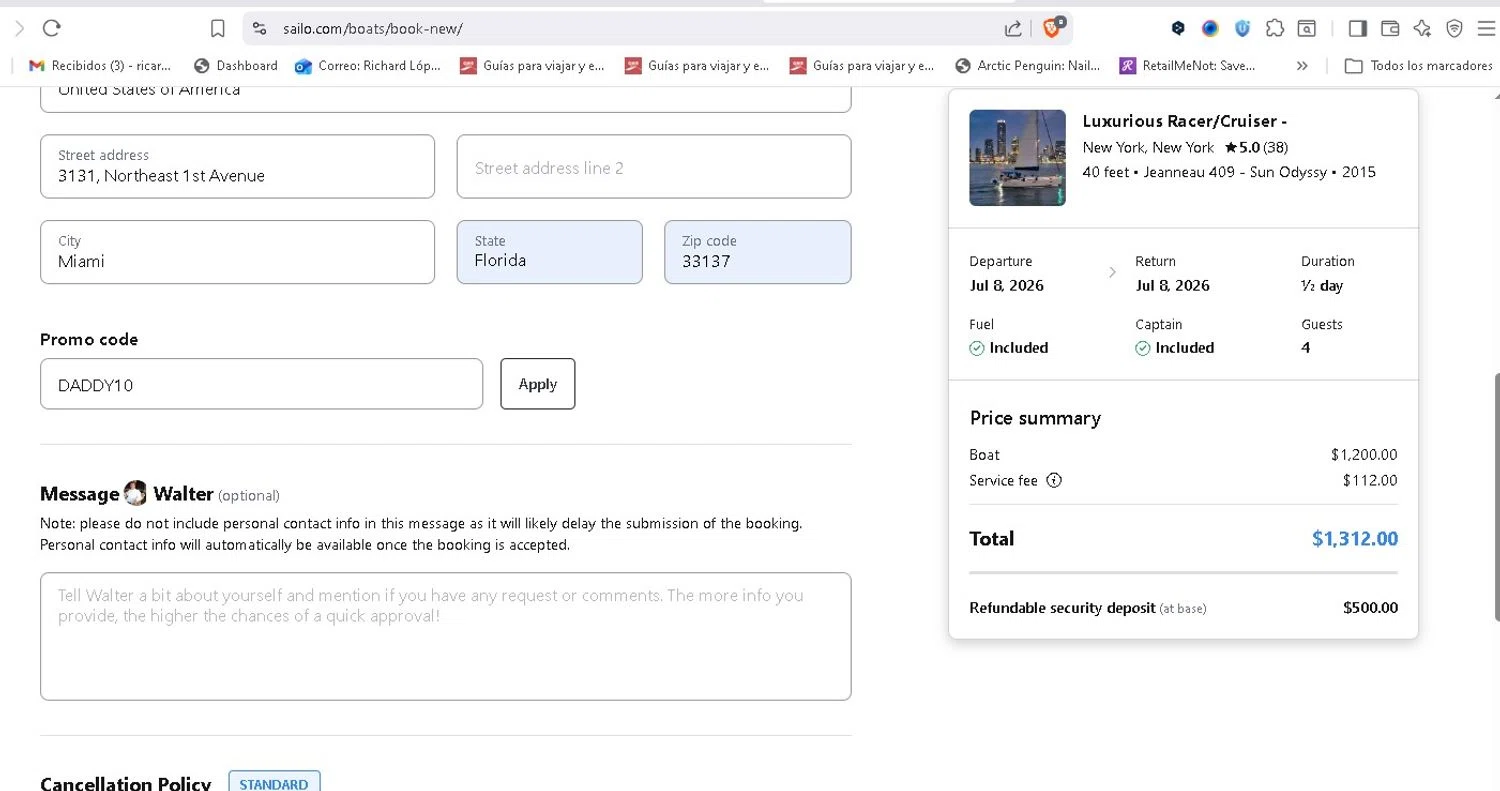Open the colorful circle extension icon

click(1210, 29)
